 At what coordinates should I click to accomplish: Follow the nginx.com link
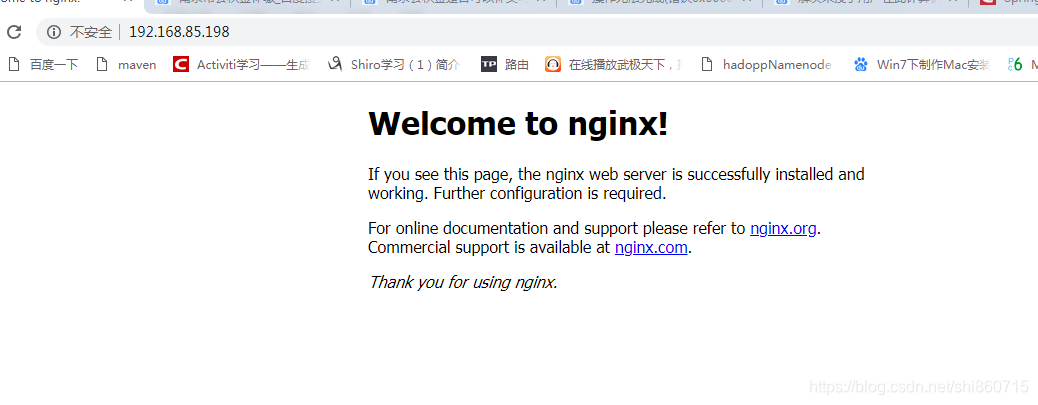point(651,248)
